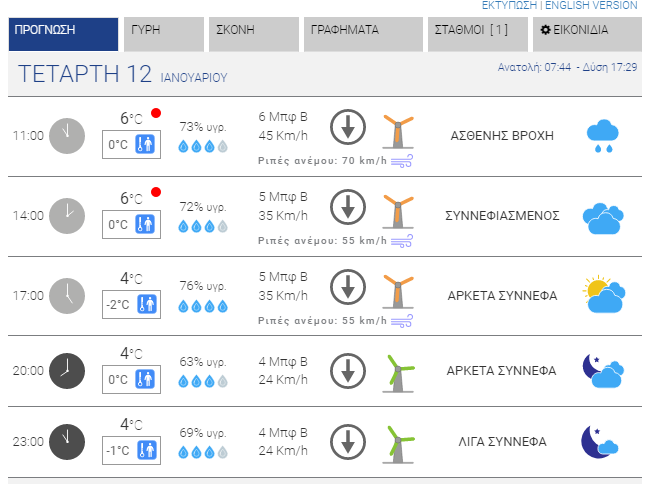The height and width of the screenshot is (484, 651).
Task: Click the wind direction arrow at 11:00
Action: coord(347,127)
